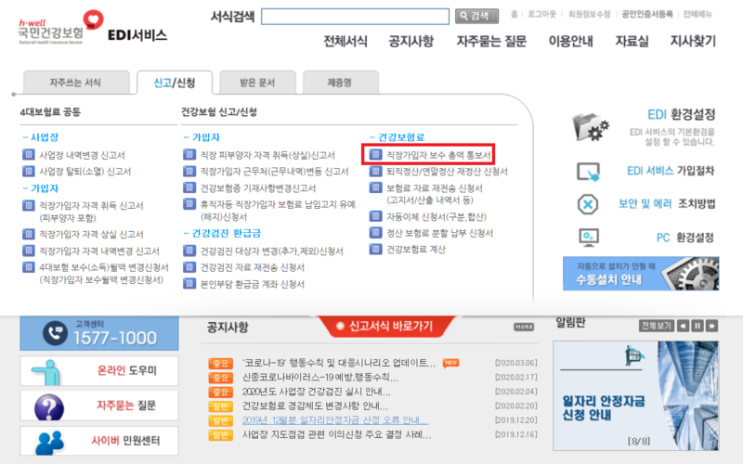
Task: Open EDI 서비스 가입절차
Action: (x=670, y=171)
